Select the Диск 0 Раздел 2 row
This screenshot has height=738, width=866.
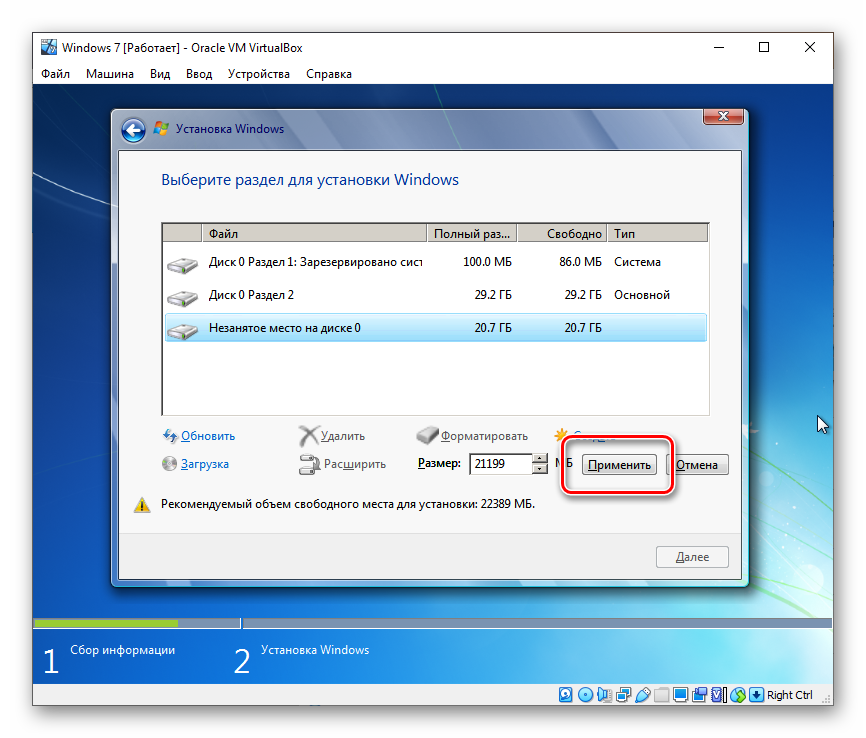click(435, 295)
